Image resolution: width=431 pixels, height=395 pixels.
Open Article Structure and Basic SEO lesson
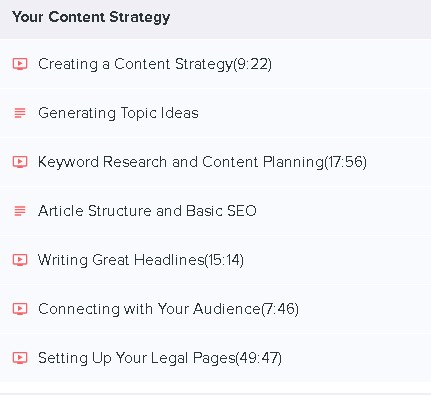coord(215,211)
